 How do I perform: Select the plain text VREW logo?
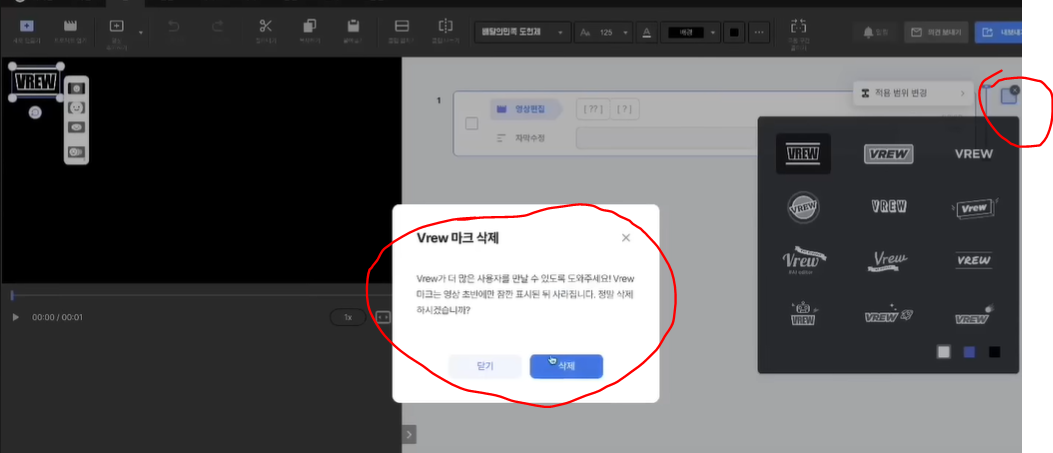[x=974, y=154]
